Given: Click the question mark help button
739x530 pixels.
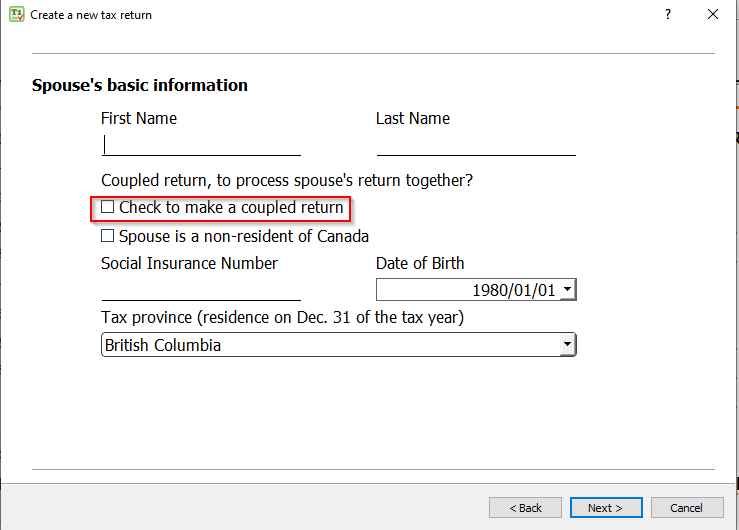Looking at the screenshot, I should click(x=667, y=15).
